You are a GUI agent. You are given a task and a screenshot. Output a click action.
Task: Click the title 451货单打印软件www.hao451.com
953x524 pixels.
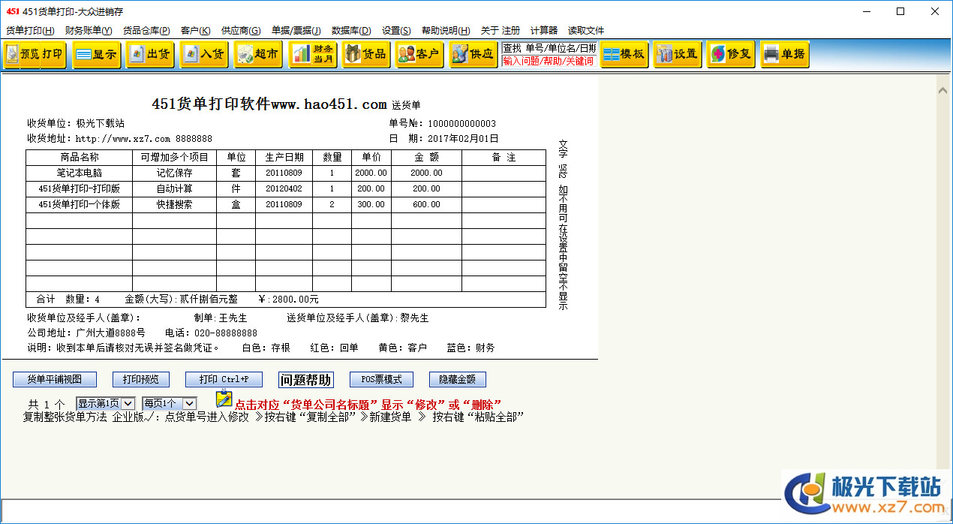pos(269,104)
